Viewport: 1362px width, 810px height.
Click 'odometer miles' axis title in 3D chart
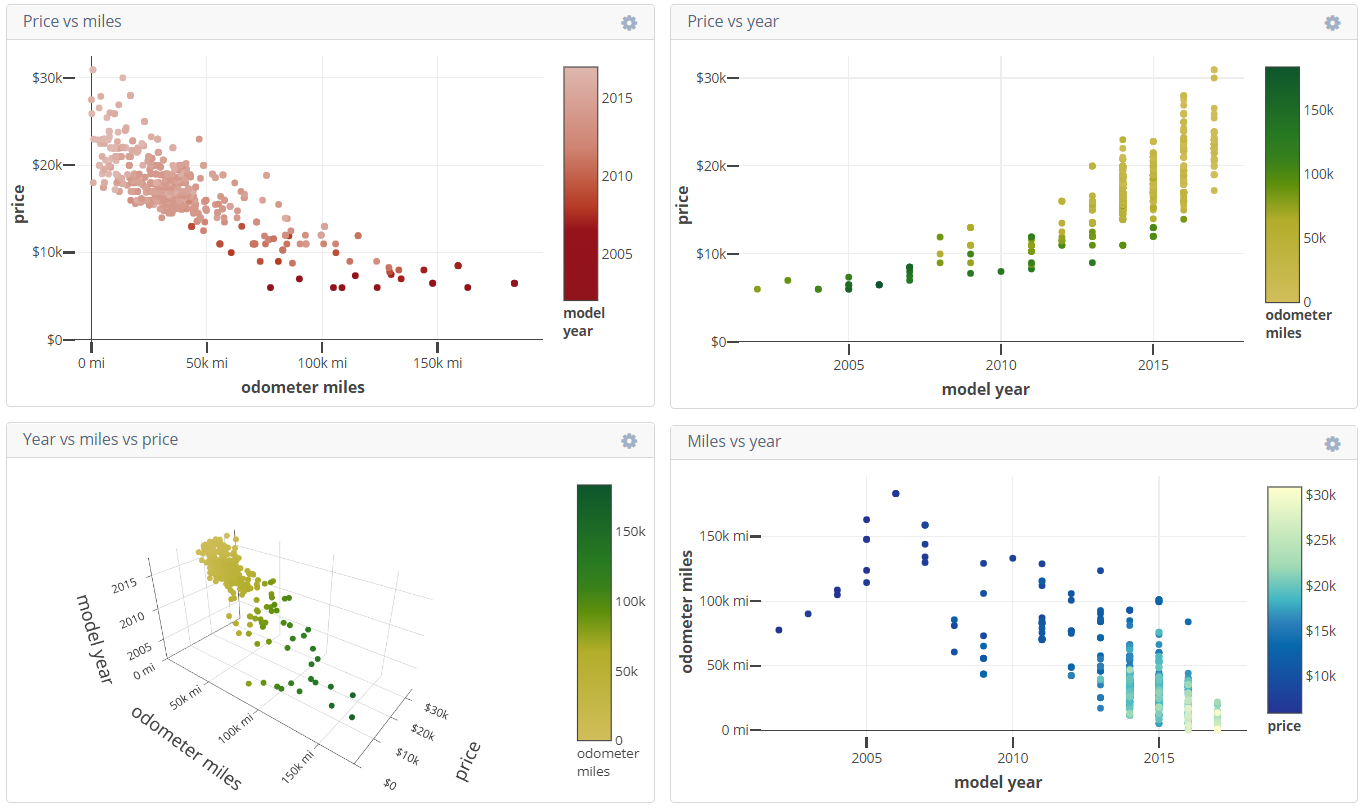click(x=187, y=747)
